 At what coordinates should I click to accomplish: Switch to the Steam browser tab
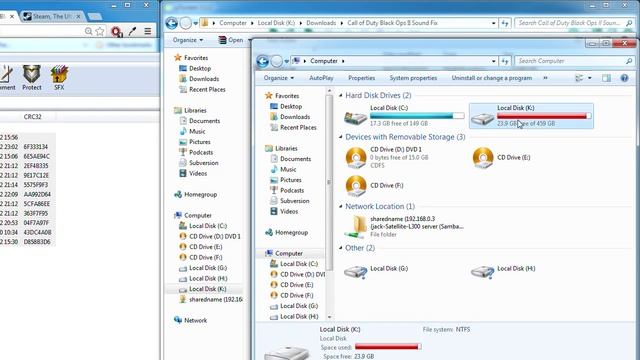click(52, 16)
